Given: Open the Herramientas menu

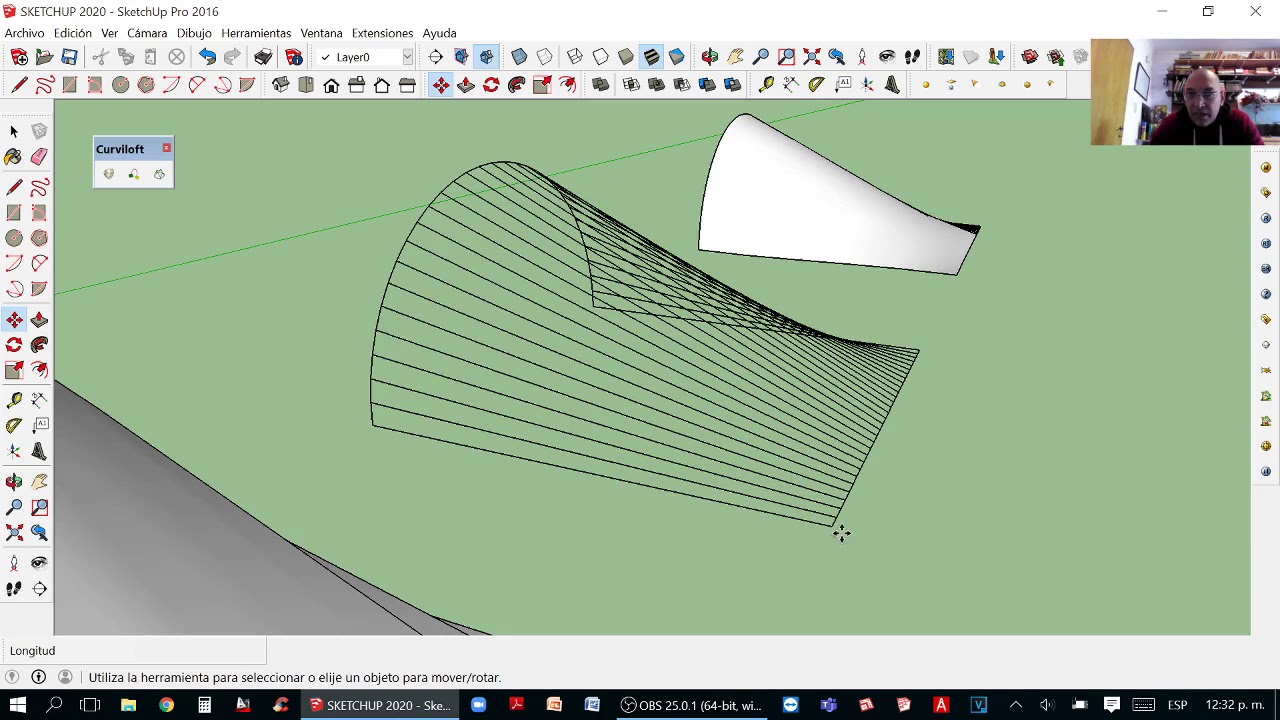Looking at the screenshot, I should click(x=256, y=33).
